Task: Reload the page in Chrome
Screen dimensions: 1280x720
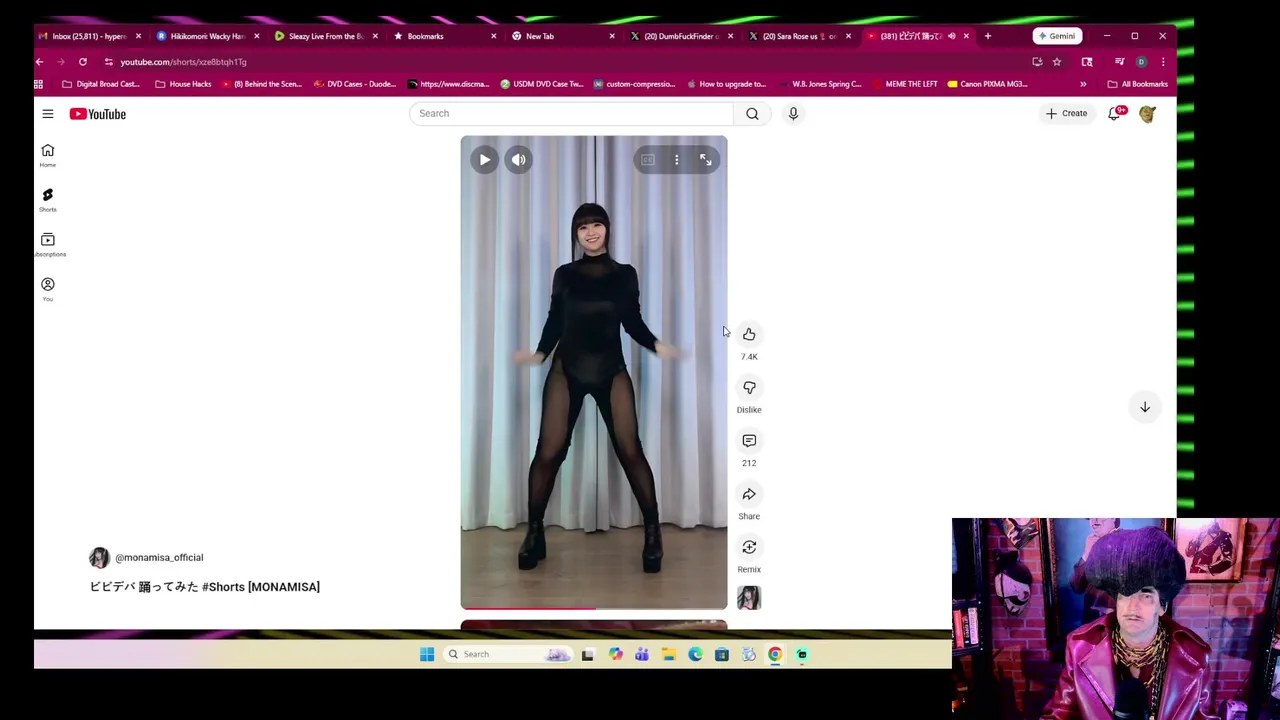Action: (83, 62)
